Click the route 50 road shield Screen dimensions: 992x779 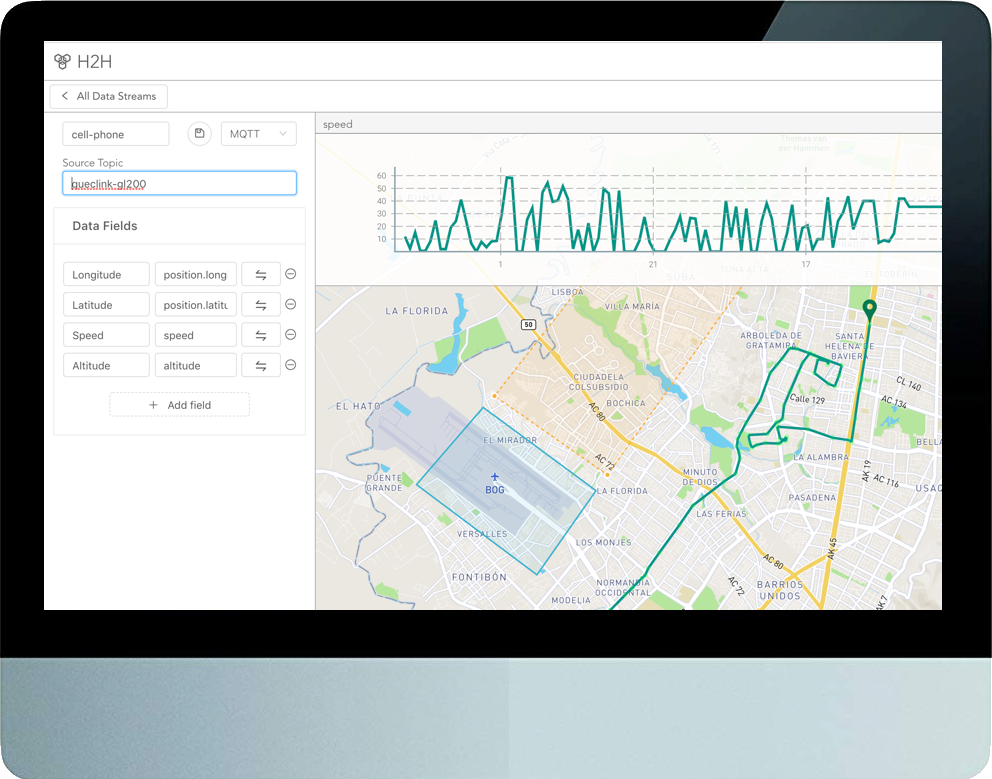[x=528, y=325]
